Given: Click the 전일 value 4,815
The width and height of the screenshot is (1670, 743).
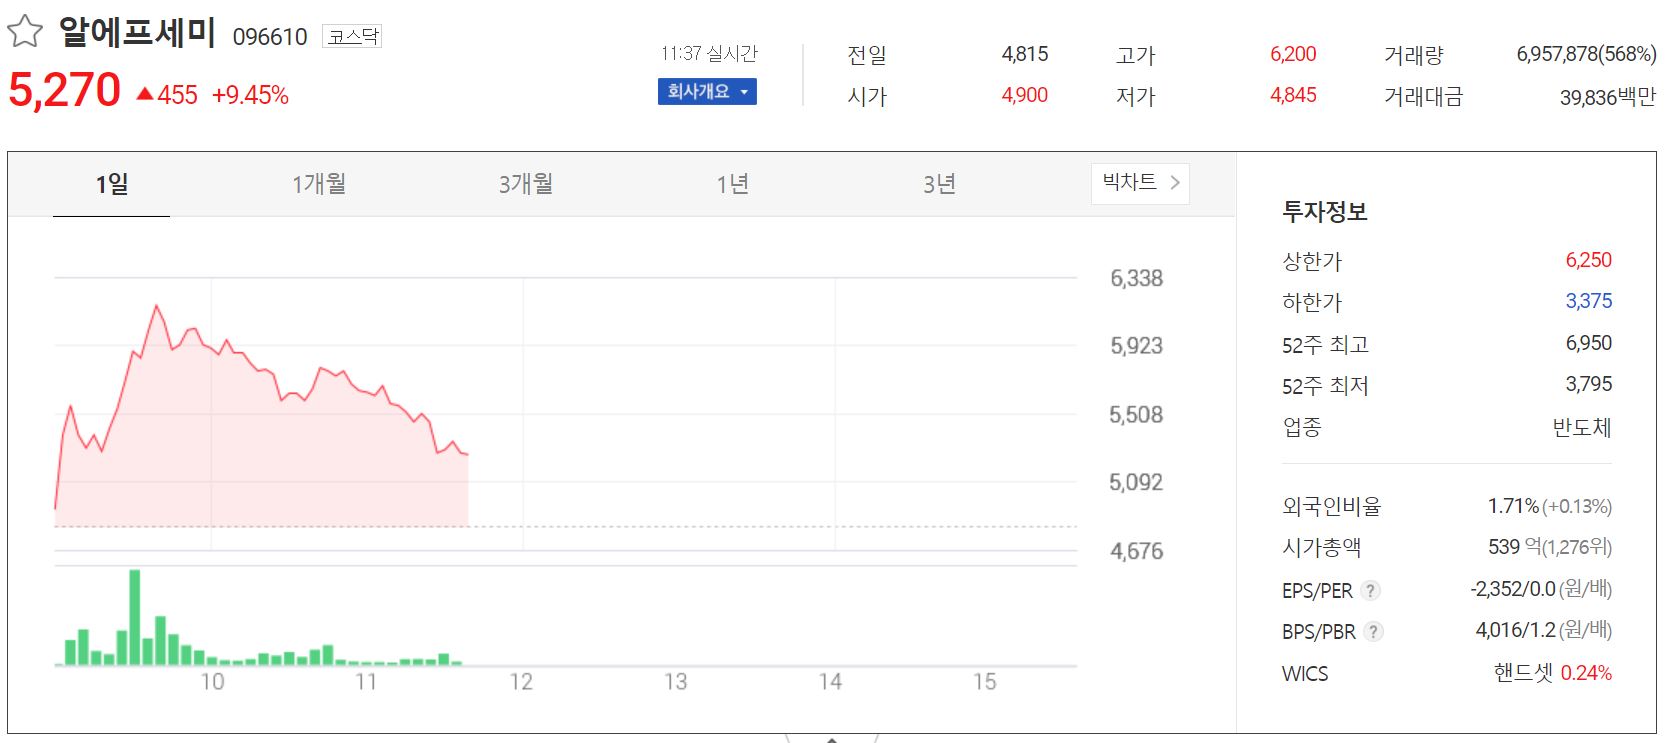Looking at the screenshot, I should coord(1025,54).
